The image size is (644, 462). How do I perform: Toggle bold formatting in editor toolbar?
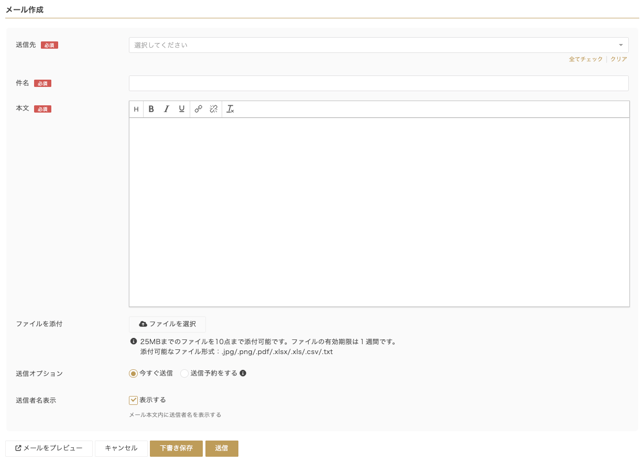151,109
